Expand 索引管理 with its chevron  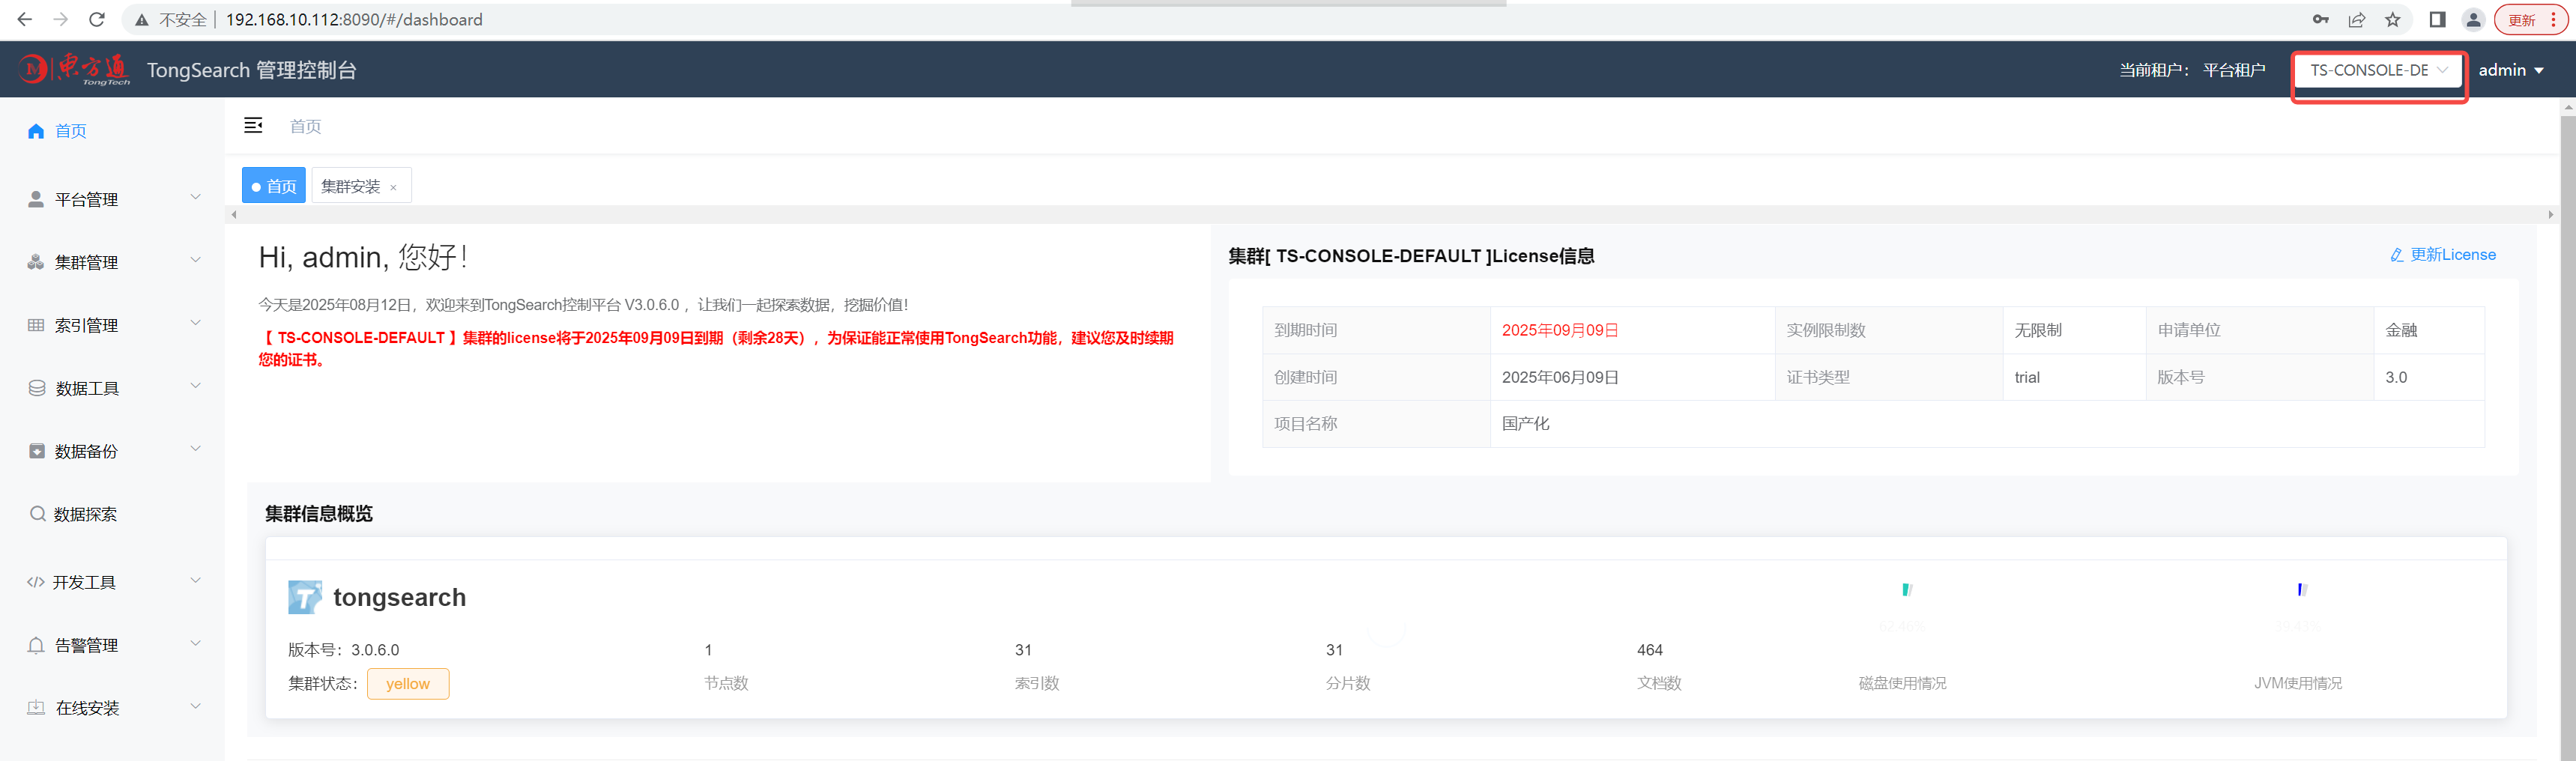click(x=196, y=323)
